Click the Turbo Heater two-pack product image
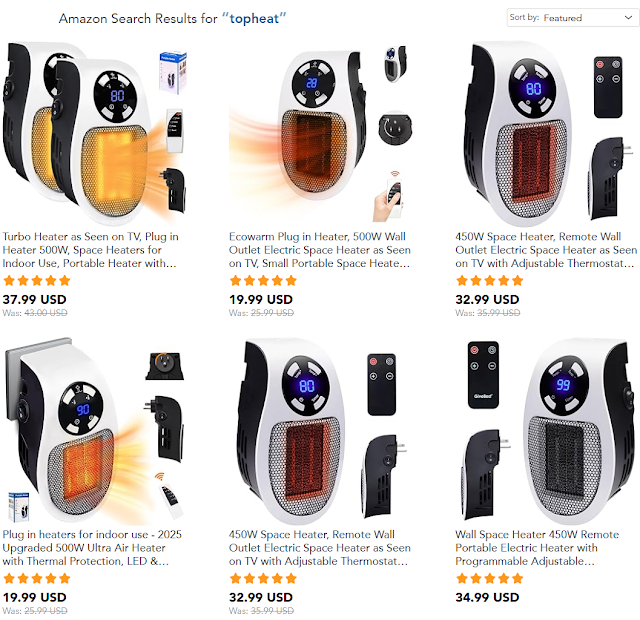Image resolution: width=640 pixels, height=620 pixels. click(95, 133)
